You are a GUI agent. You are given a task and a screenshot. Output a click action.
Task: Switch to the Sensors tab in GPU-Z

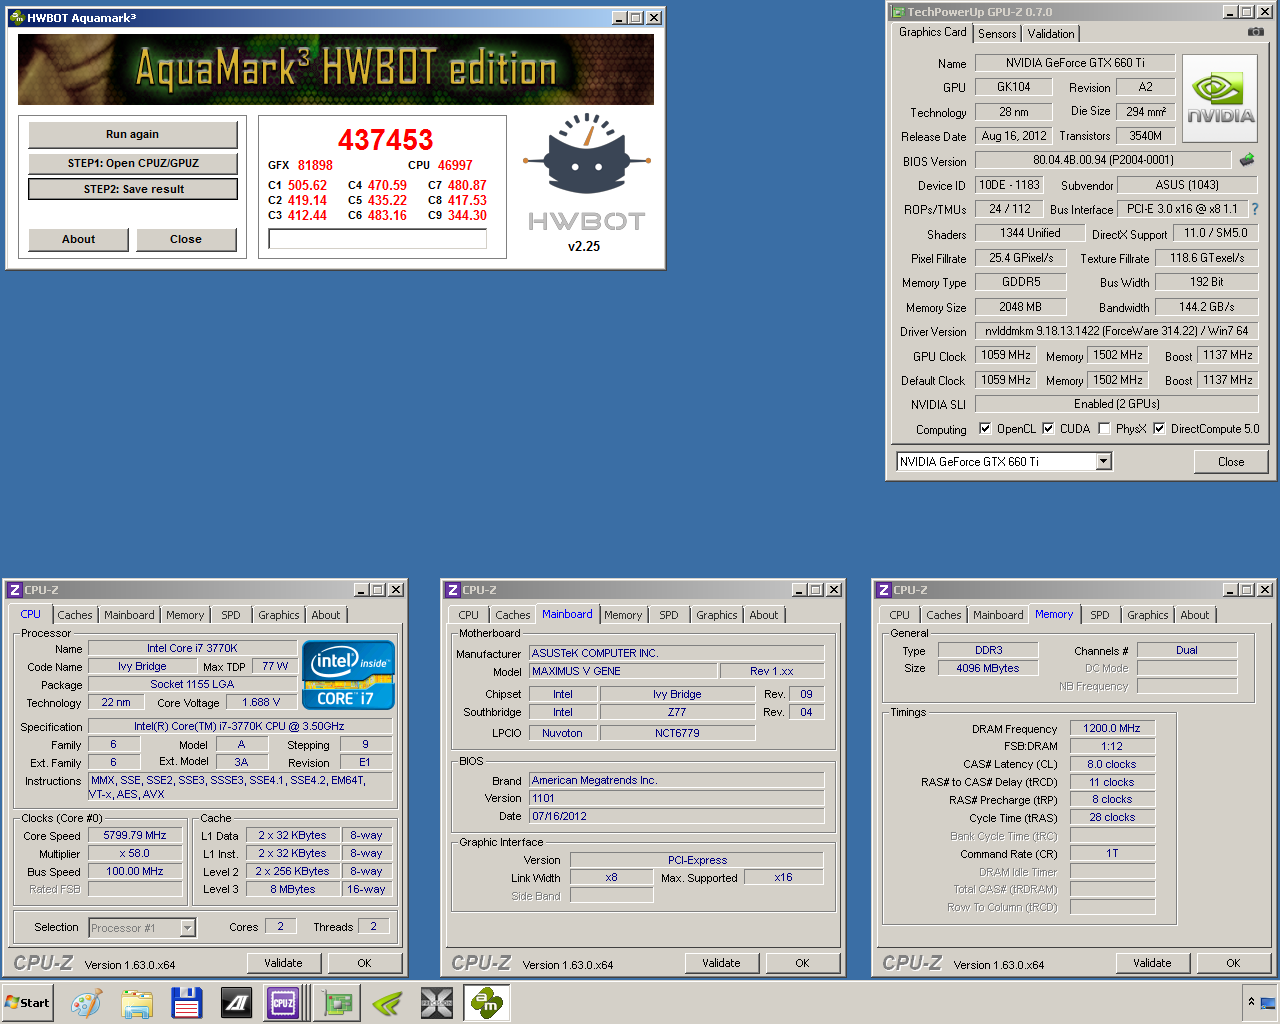tap(997, 33)
